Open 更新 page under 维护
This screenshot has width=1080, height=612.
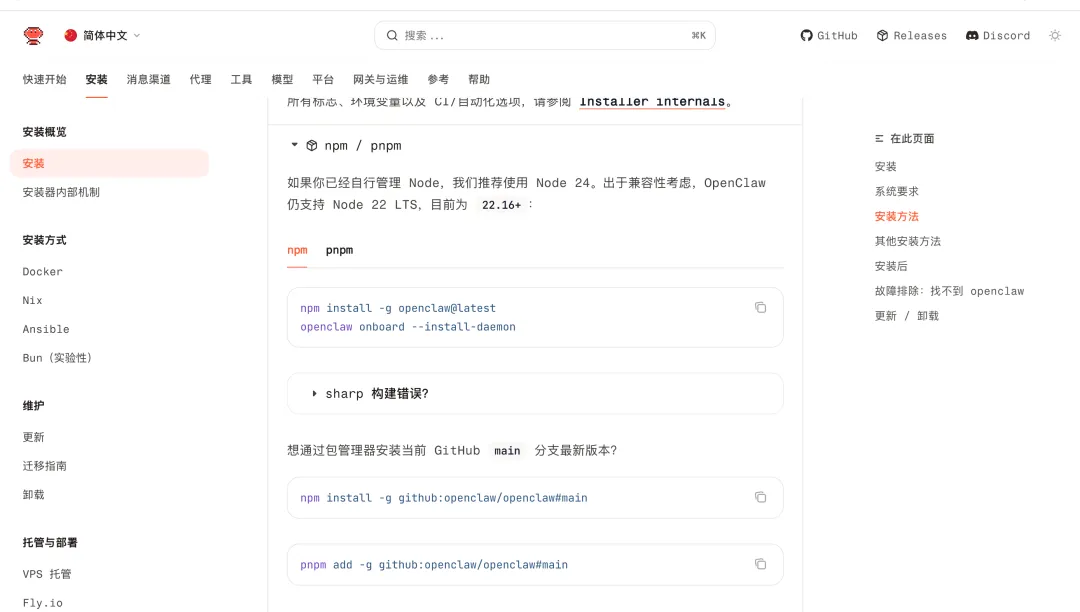point(33,437)
